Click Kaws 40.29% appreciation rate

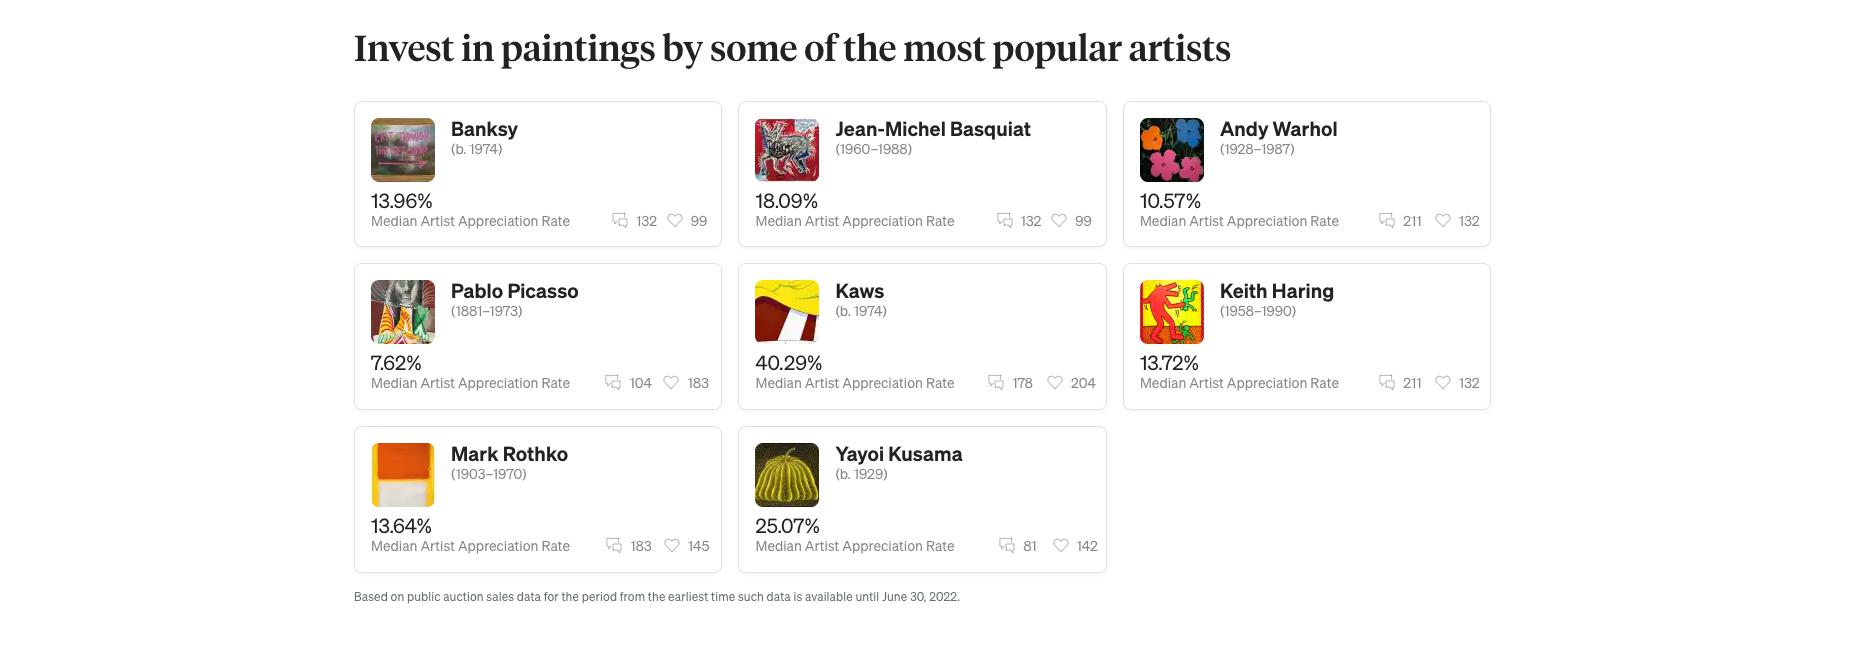[x=788, y=363]
